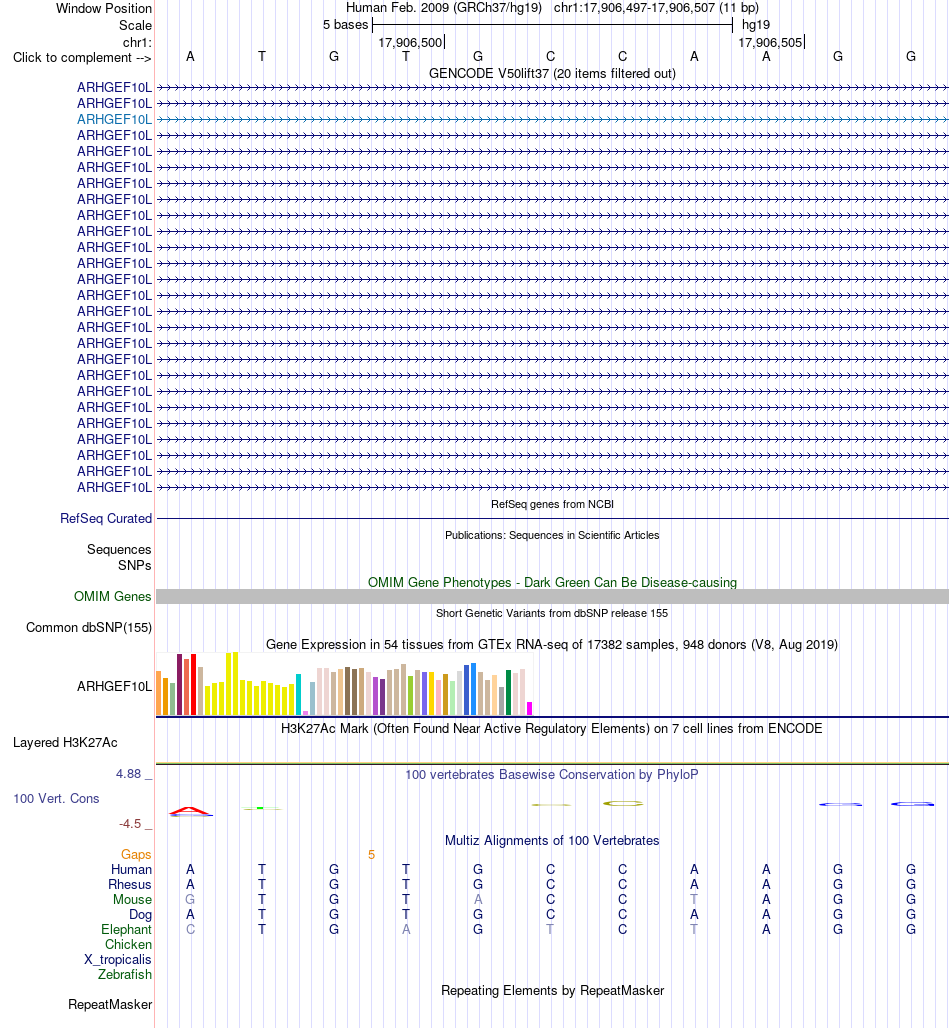Click the 17,906,500 coordinate marker
This screenshot has height=1028, width=950.
pos(410,43)
